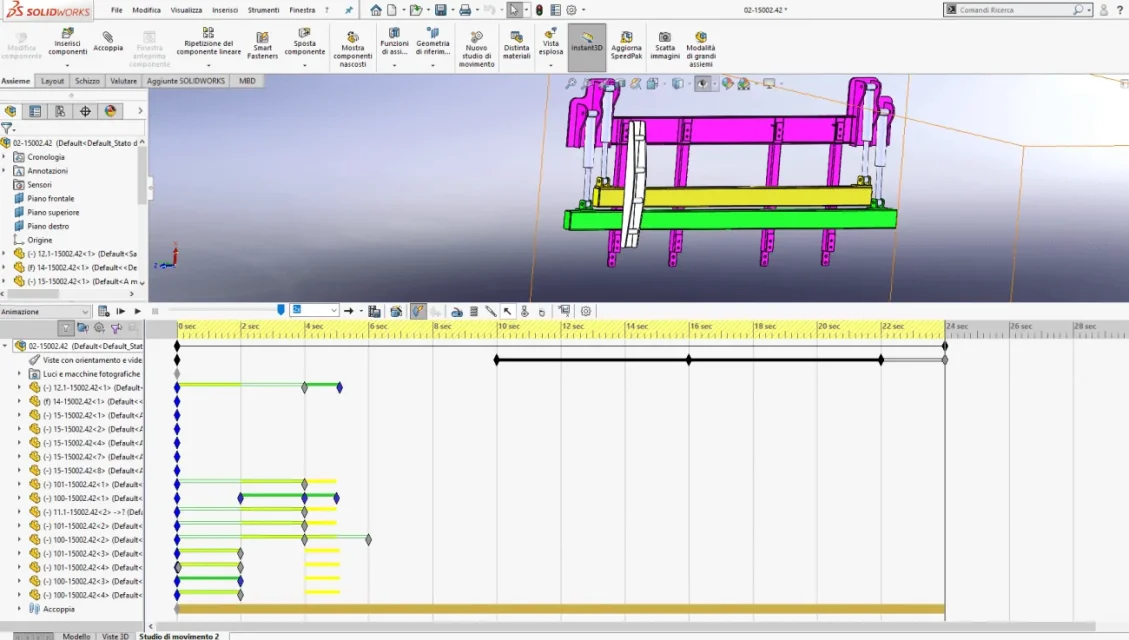Click the motion study calculate icon
Image resolution: width=1129 pixels, height=640 pixels.
pos(103,311)
